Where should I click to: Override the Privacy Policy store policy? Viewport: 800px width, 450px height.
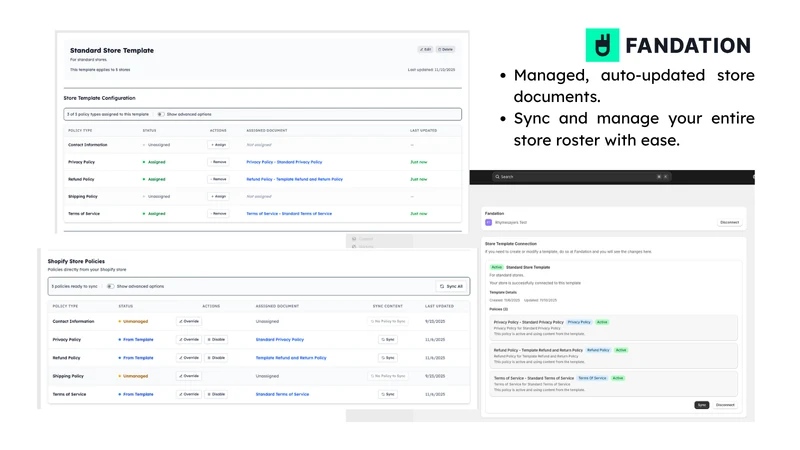(x=189, y=339)
